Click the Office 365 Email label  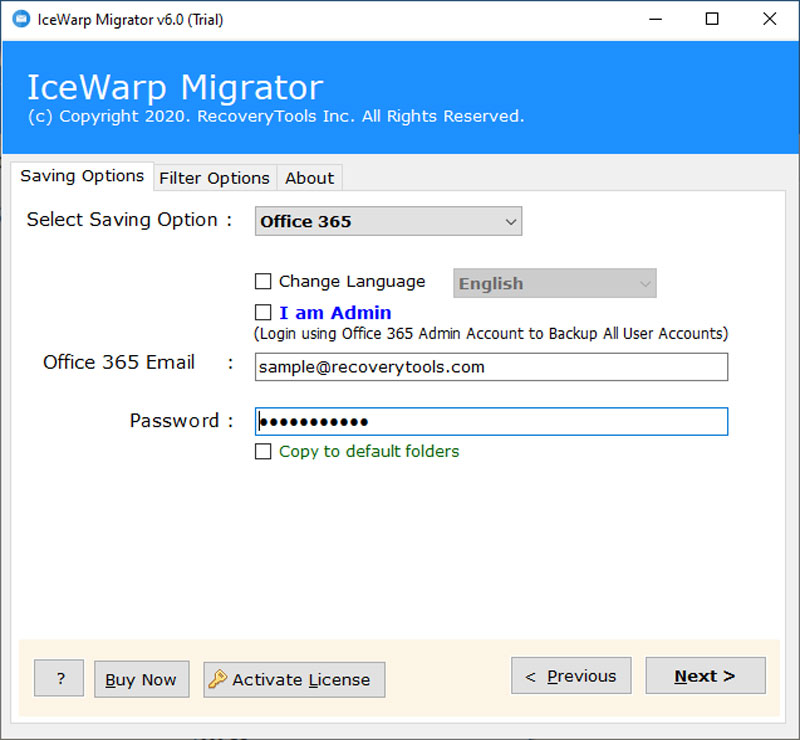tap(119, 362)
